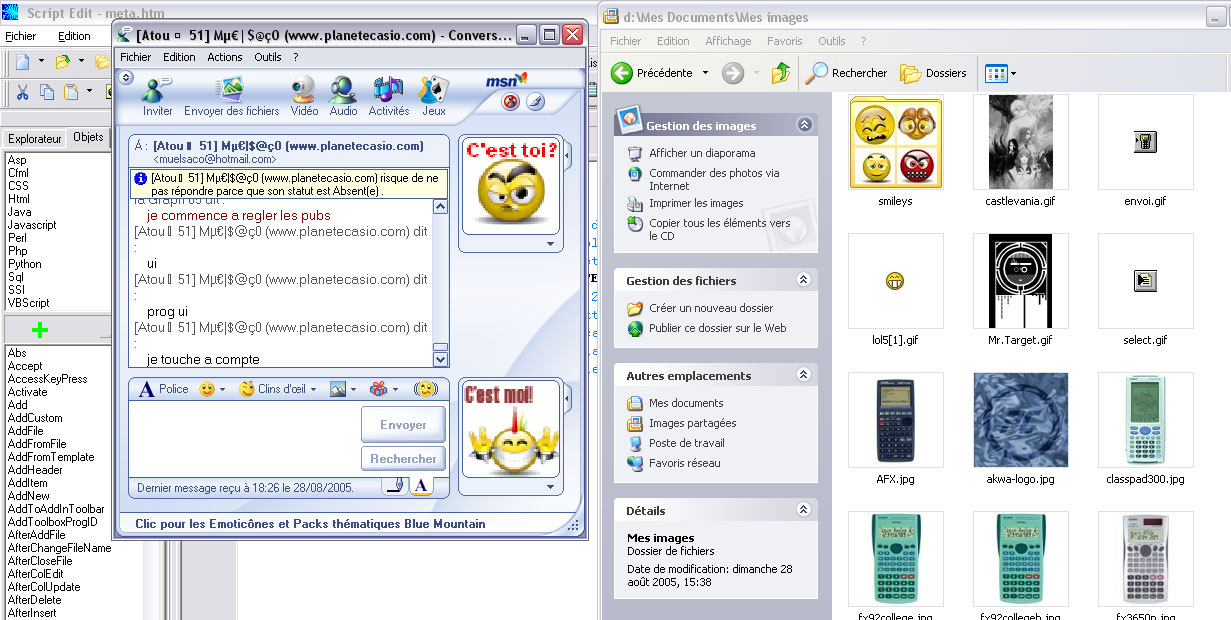1231x620 pixels.
Task: Open dropdown under C'est toi display picture
Action: pos(550,243)
